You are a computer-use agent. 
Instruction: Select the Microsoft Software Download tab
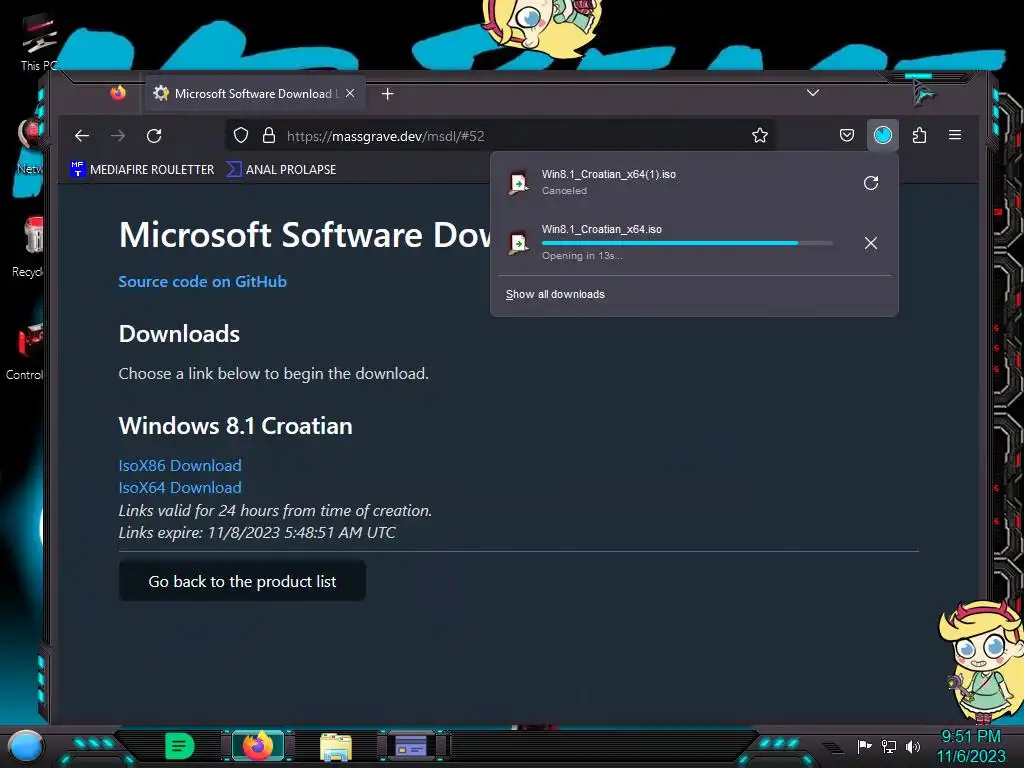pos(255,93)
